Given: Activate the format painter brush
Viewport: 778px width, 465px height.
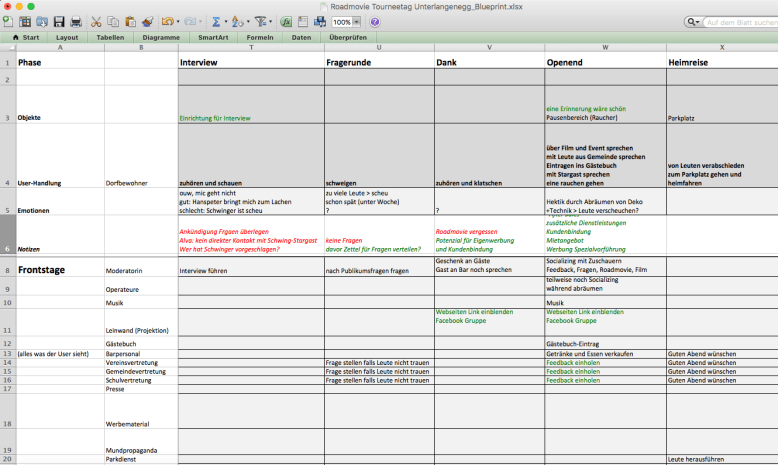Looking at the screenshot, I should pyautogui.click(x=147, y=21).
